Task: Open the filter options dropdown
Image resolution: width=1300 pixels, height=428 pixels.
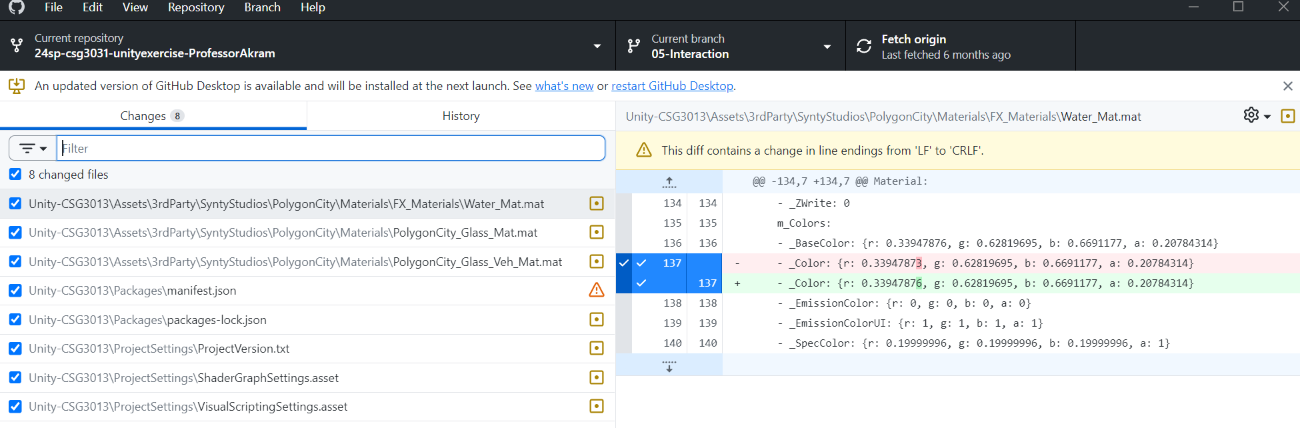Action: tap(33, 148)
